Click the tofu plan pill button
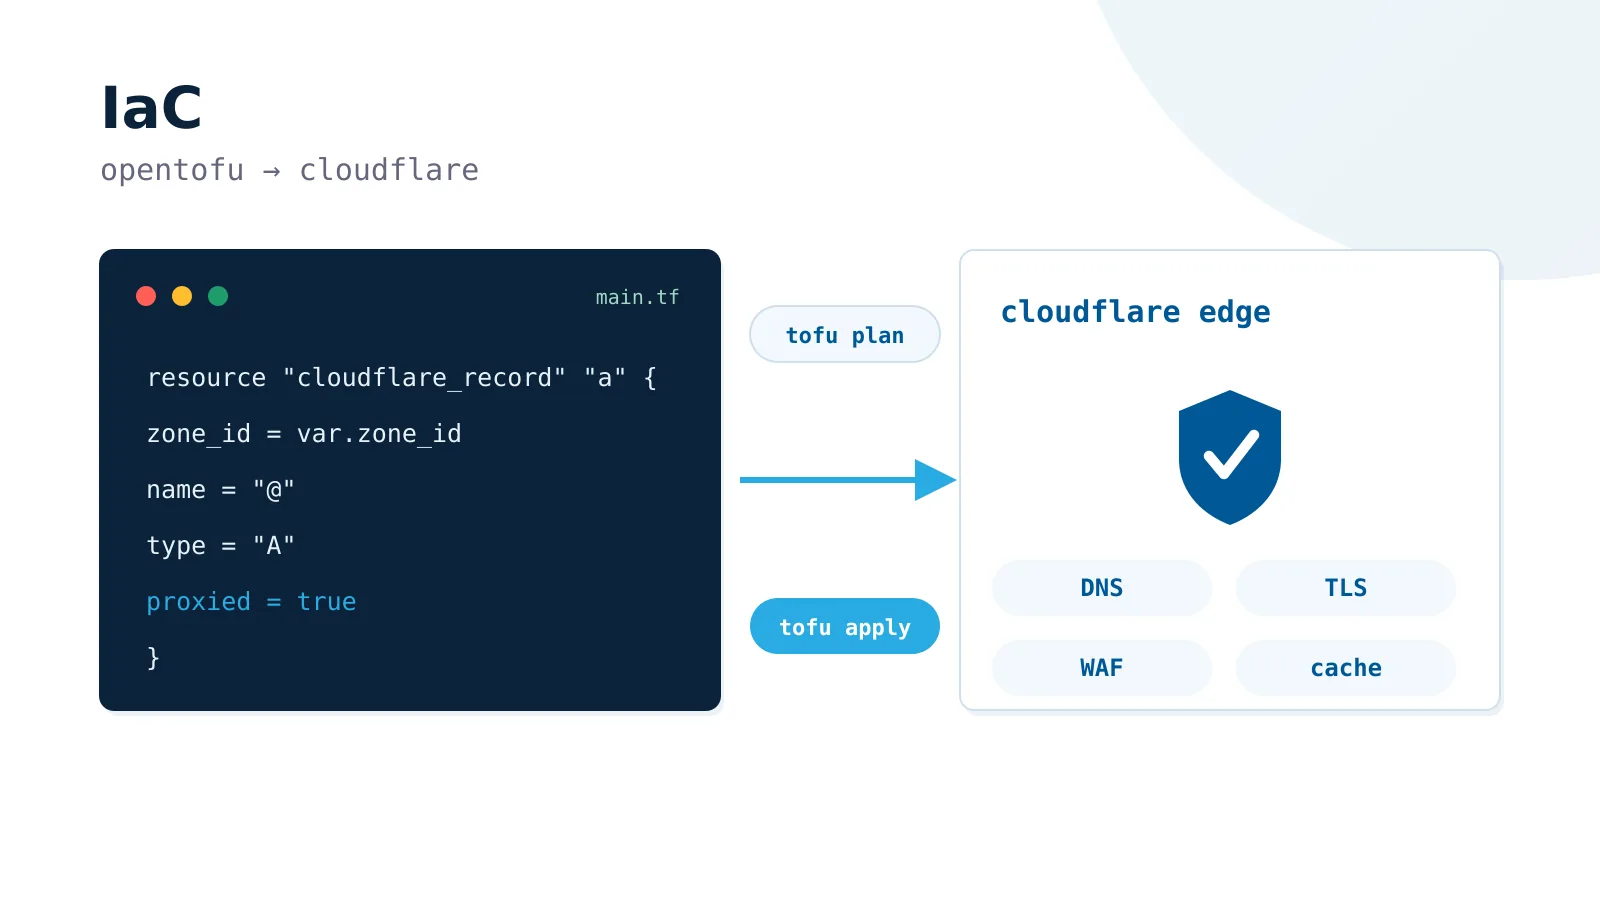 845,334
